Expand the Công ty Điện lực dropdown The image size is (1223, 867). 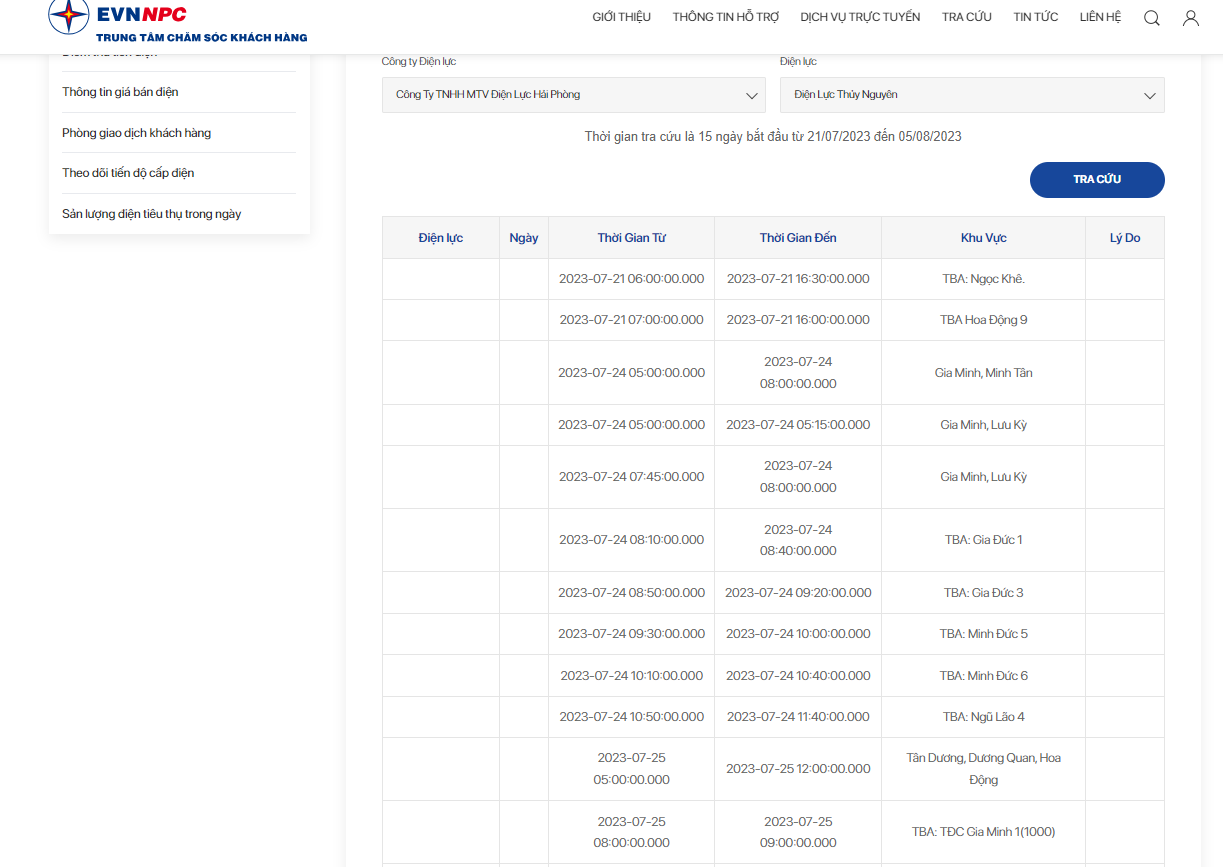(574, 95)
